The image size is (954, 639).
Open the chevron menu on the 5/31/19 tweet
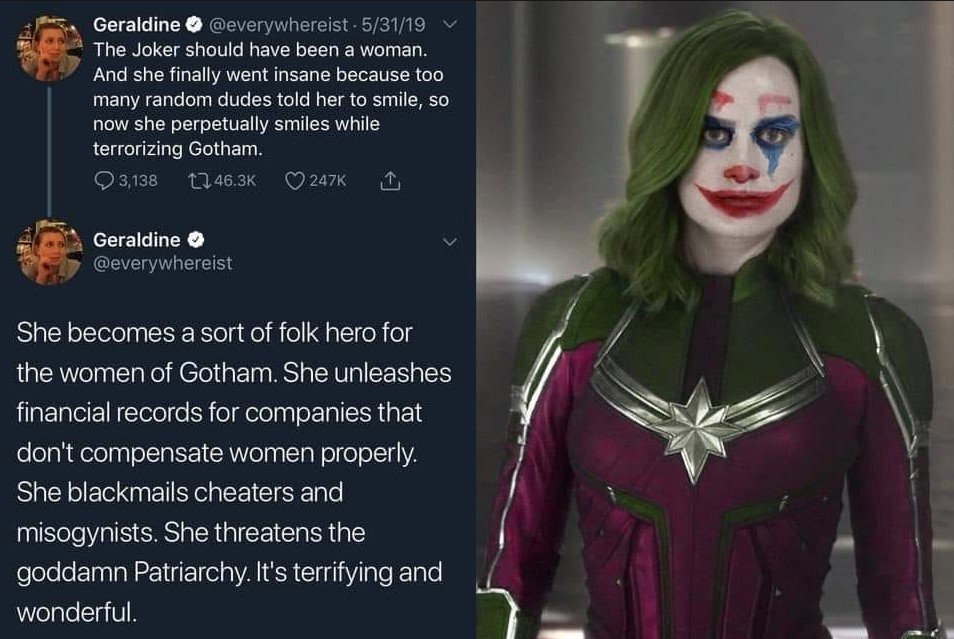click(449, 23)
